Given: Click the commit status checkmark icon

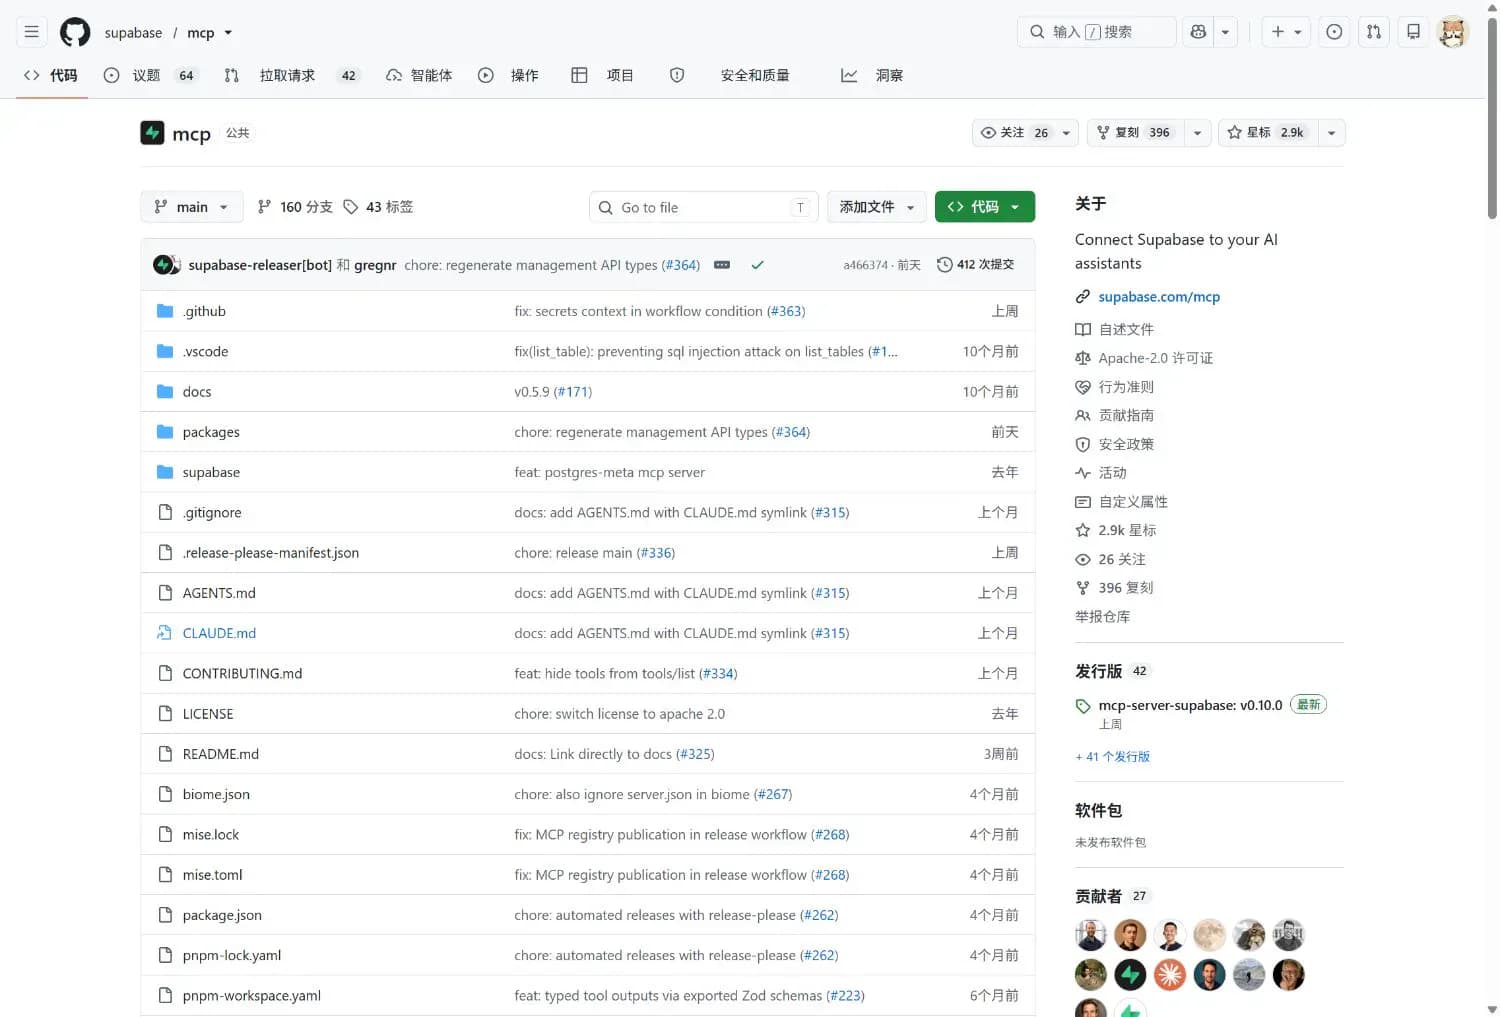Looking at the screenshot, I should pos(757,265).
